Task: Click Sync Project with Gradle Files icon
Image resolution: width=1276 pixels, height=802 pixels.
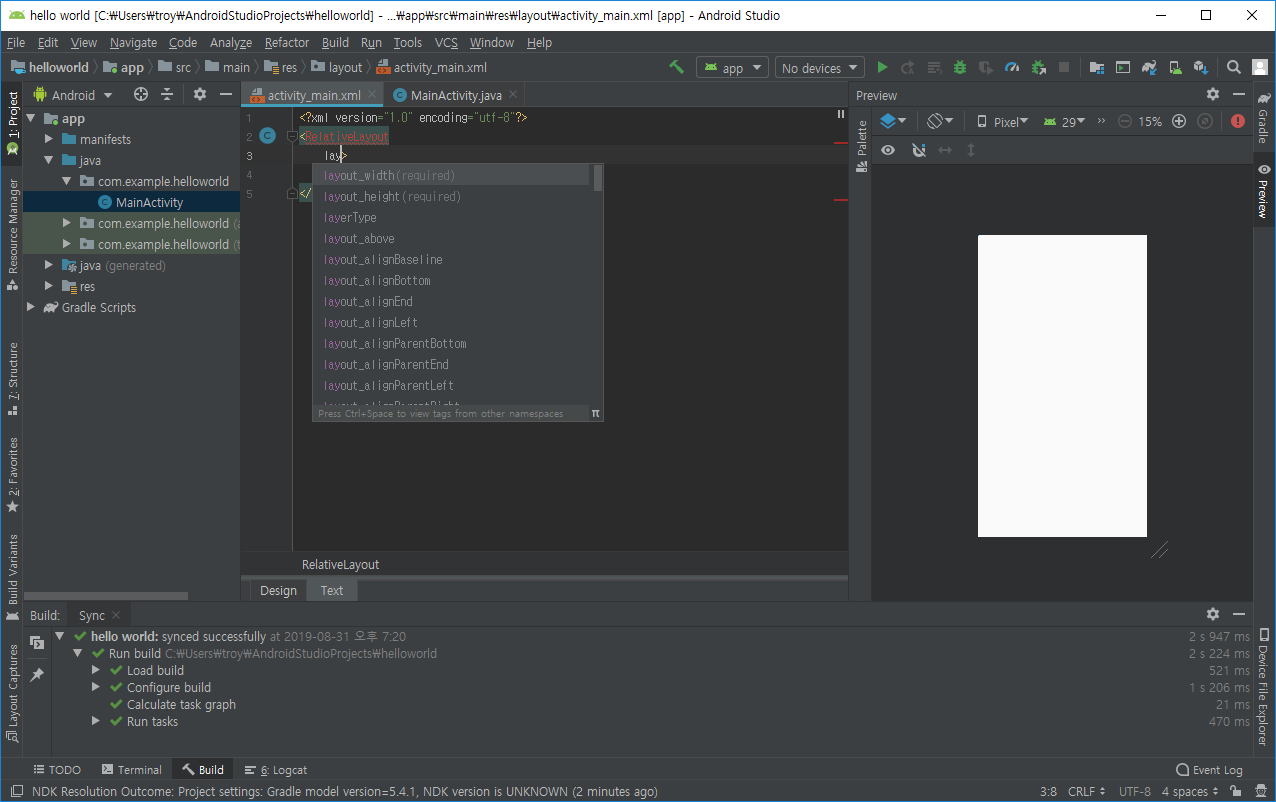Action: (x=1149, y=67)
